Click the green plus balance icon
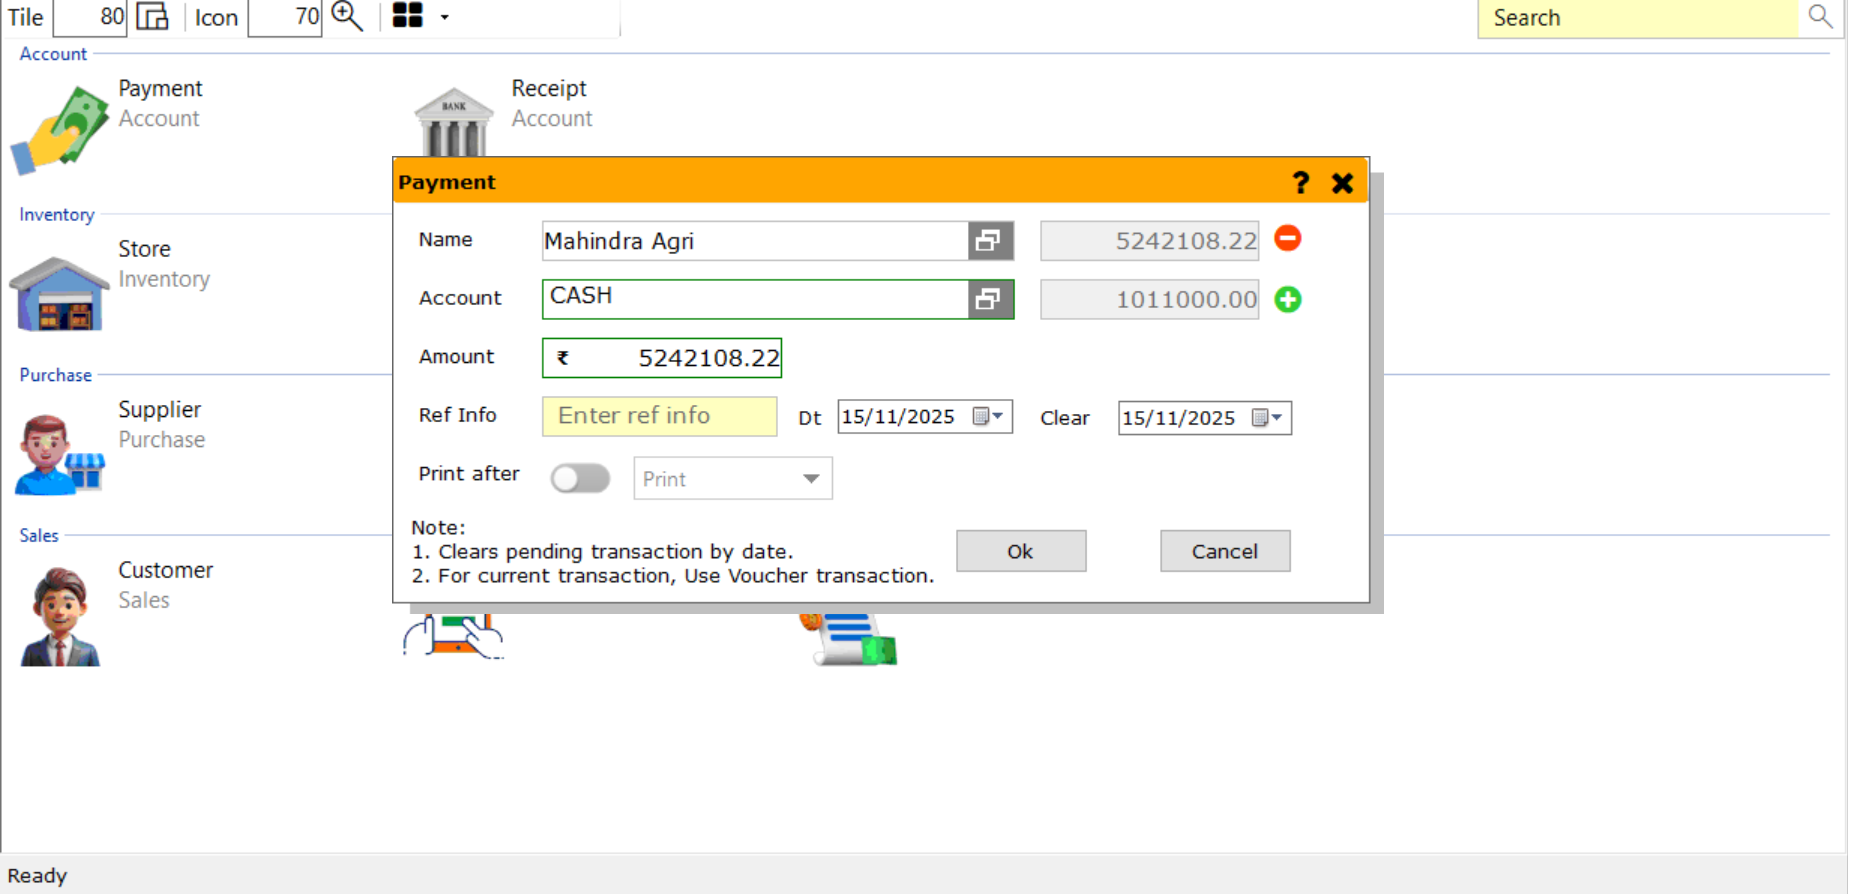Screen dimensions: 1852x894 coord(1288,299)
